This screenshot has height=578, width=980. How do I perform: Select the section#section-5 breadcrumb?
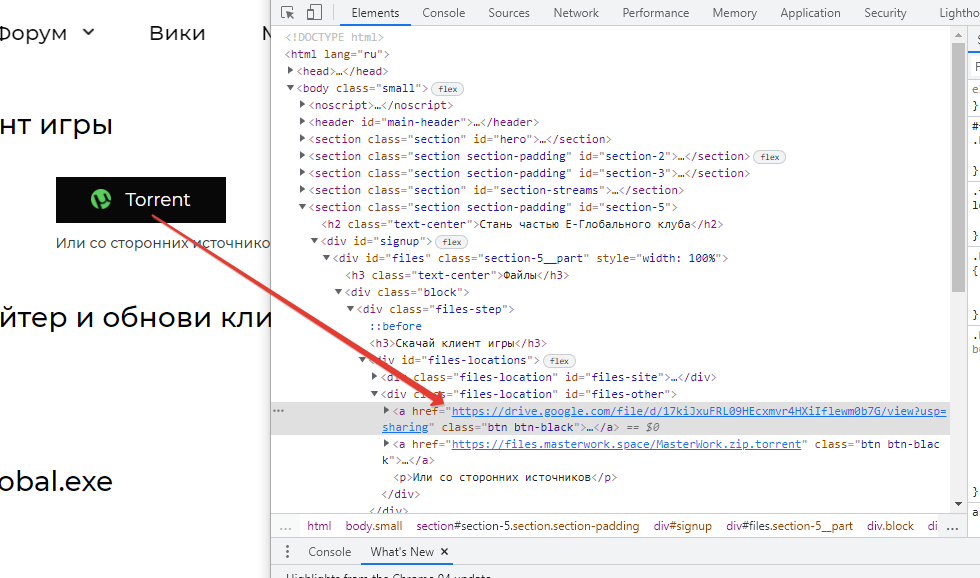point(528,526)
